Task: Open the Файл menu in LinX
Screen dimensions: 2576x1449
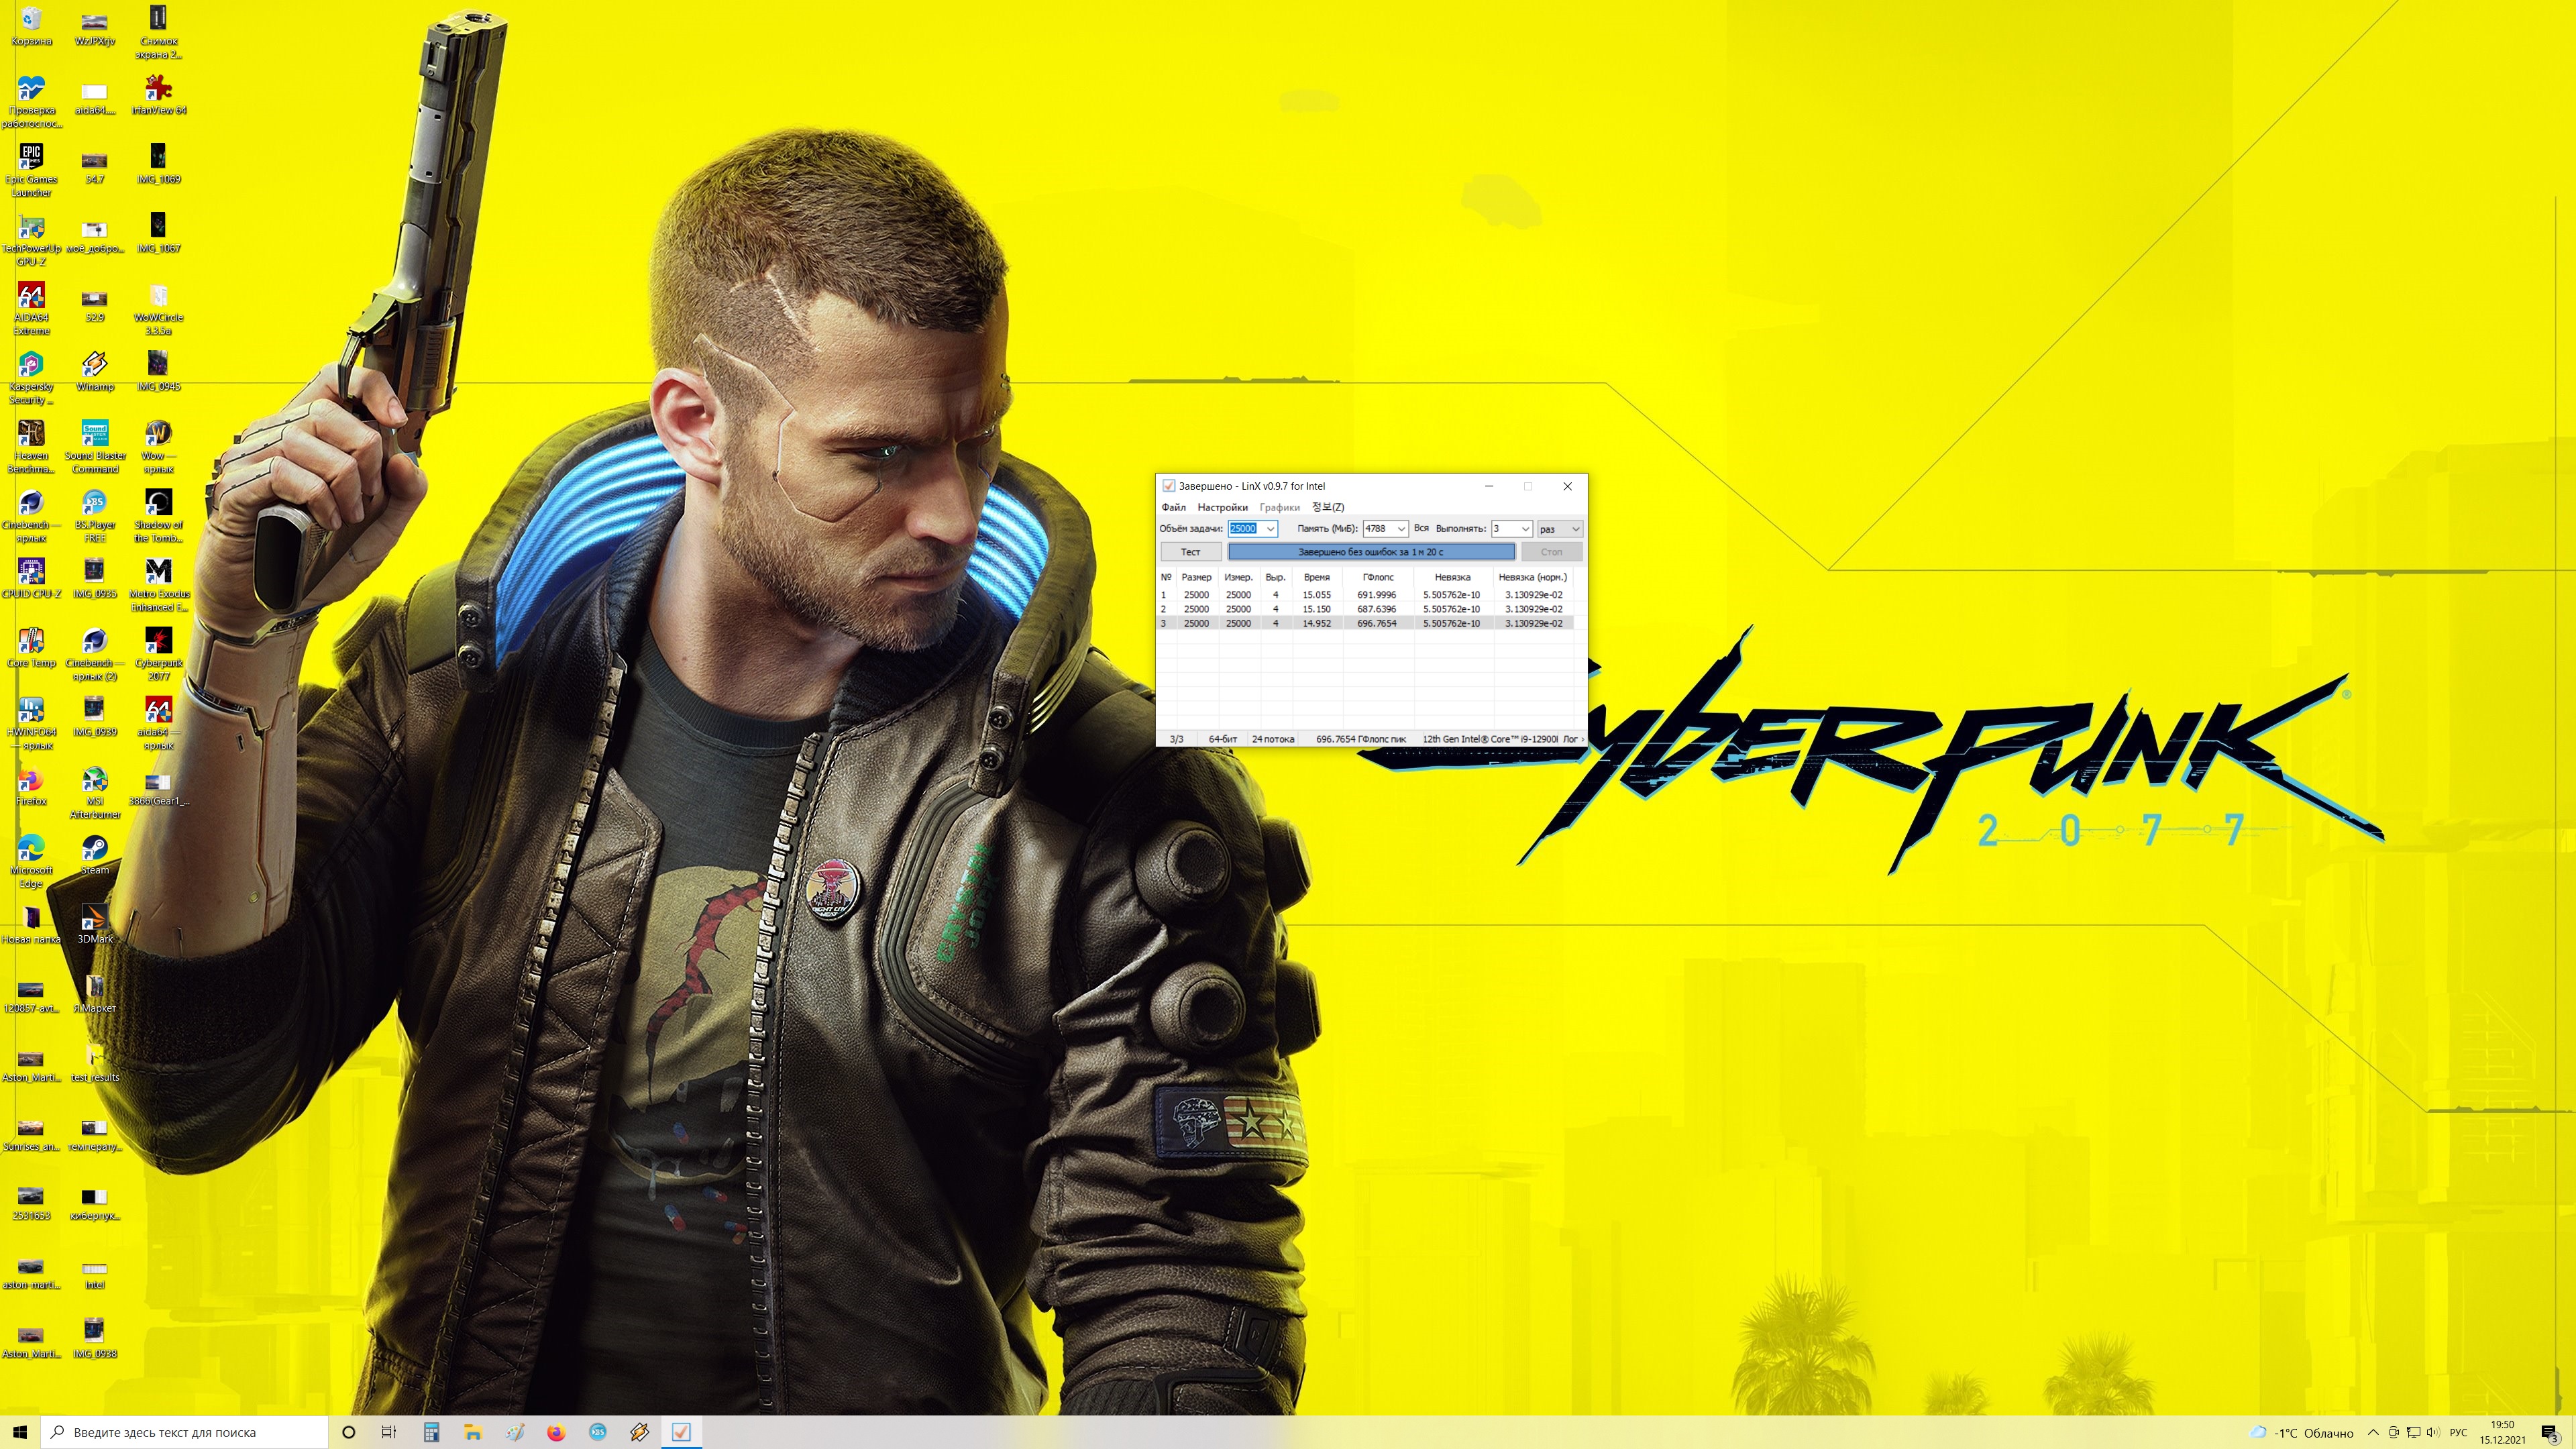Action: pos(1173,507)
